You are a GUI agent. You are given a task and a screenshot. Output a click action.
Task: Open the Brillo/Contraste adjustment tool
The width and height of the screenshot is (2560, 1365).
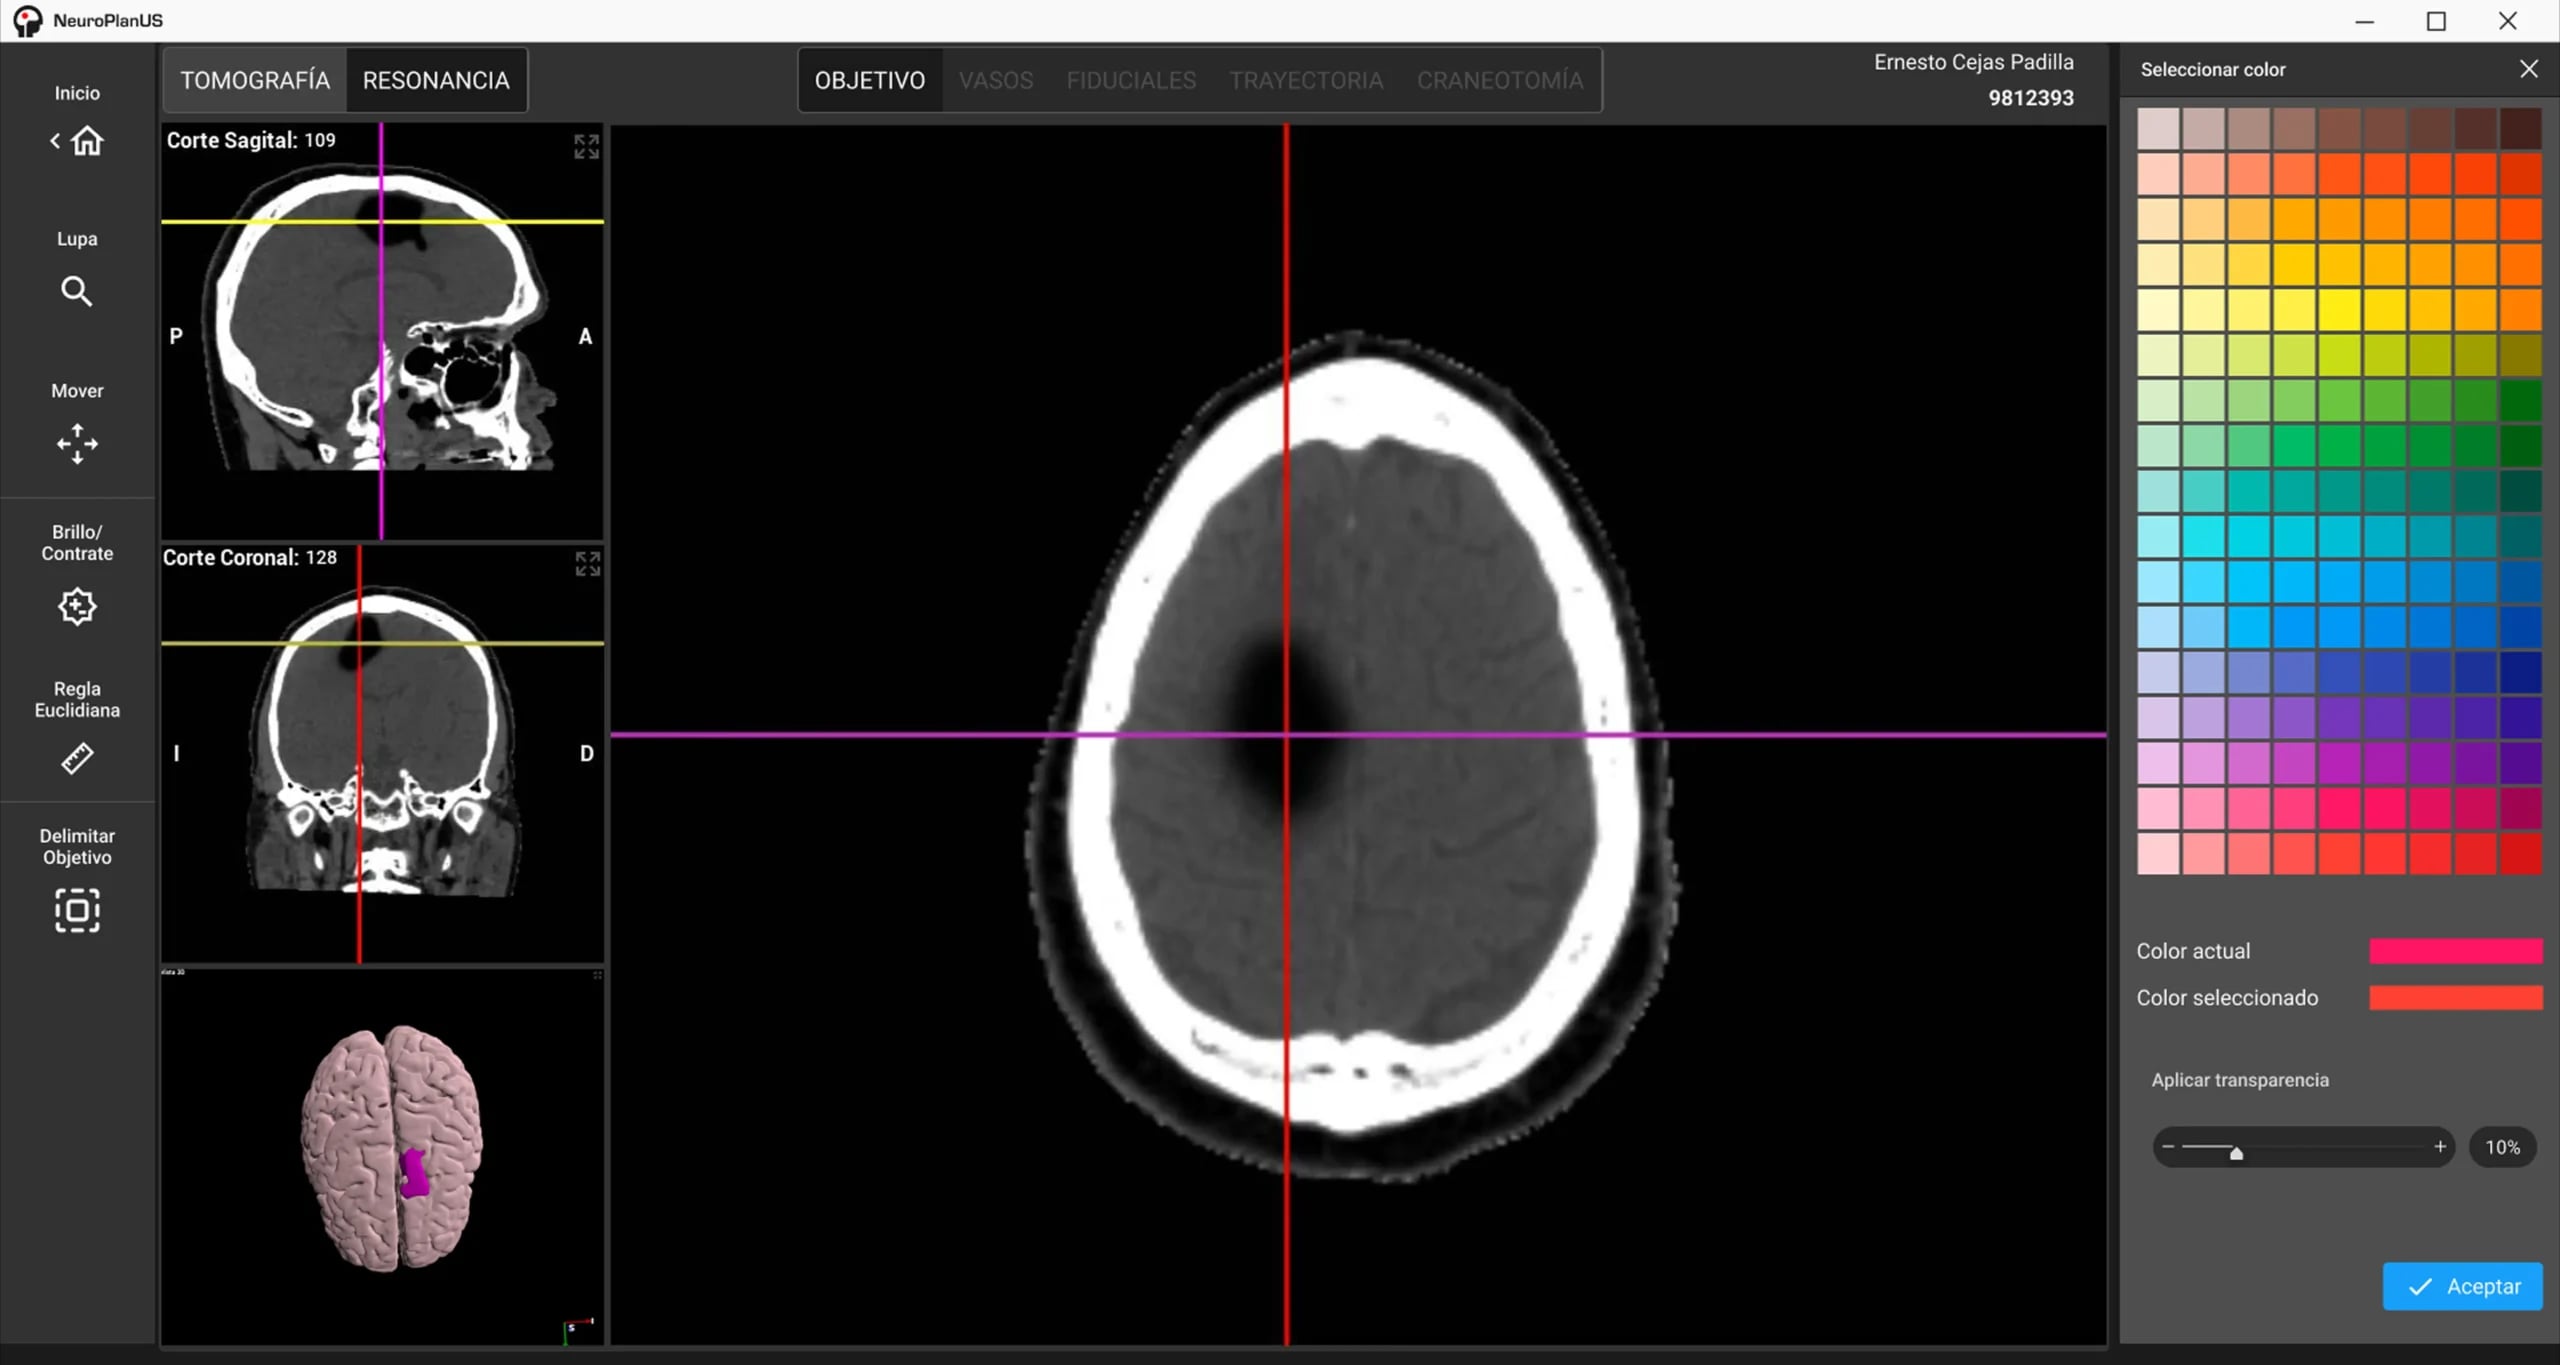(x=77, y=606)
